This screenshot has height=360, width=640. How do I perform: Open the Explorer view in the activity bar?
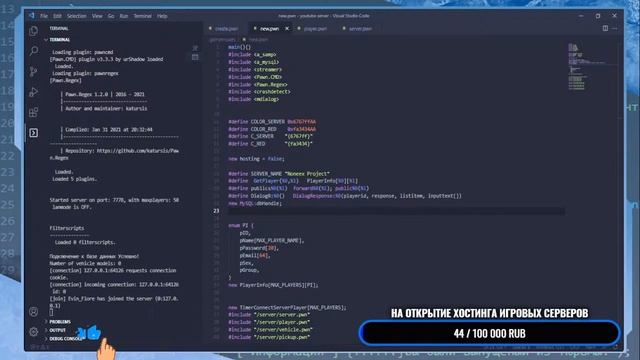click(x=33, y=31)
